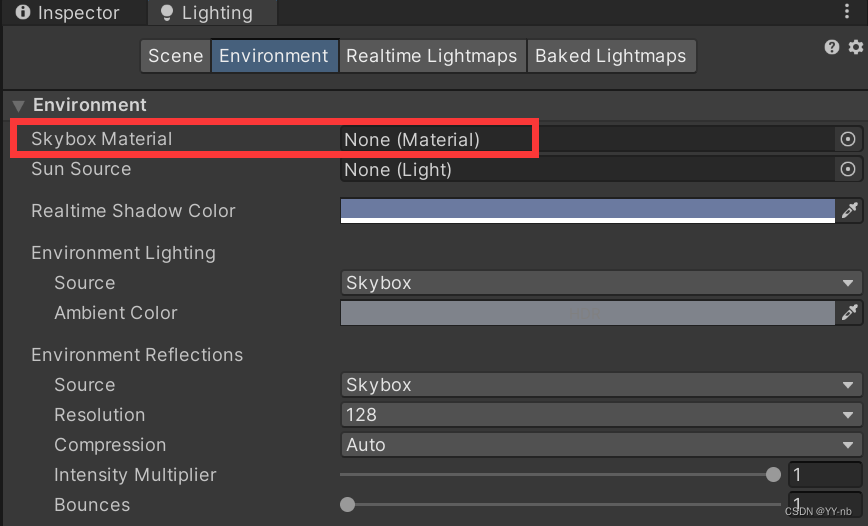Viewport: 868px width, 526px height.
Task: Open the Sun Source object picker
Action: click(848, 169)
